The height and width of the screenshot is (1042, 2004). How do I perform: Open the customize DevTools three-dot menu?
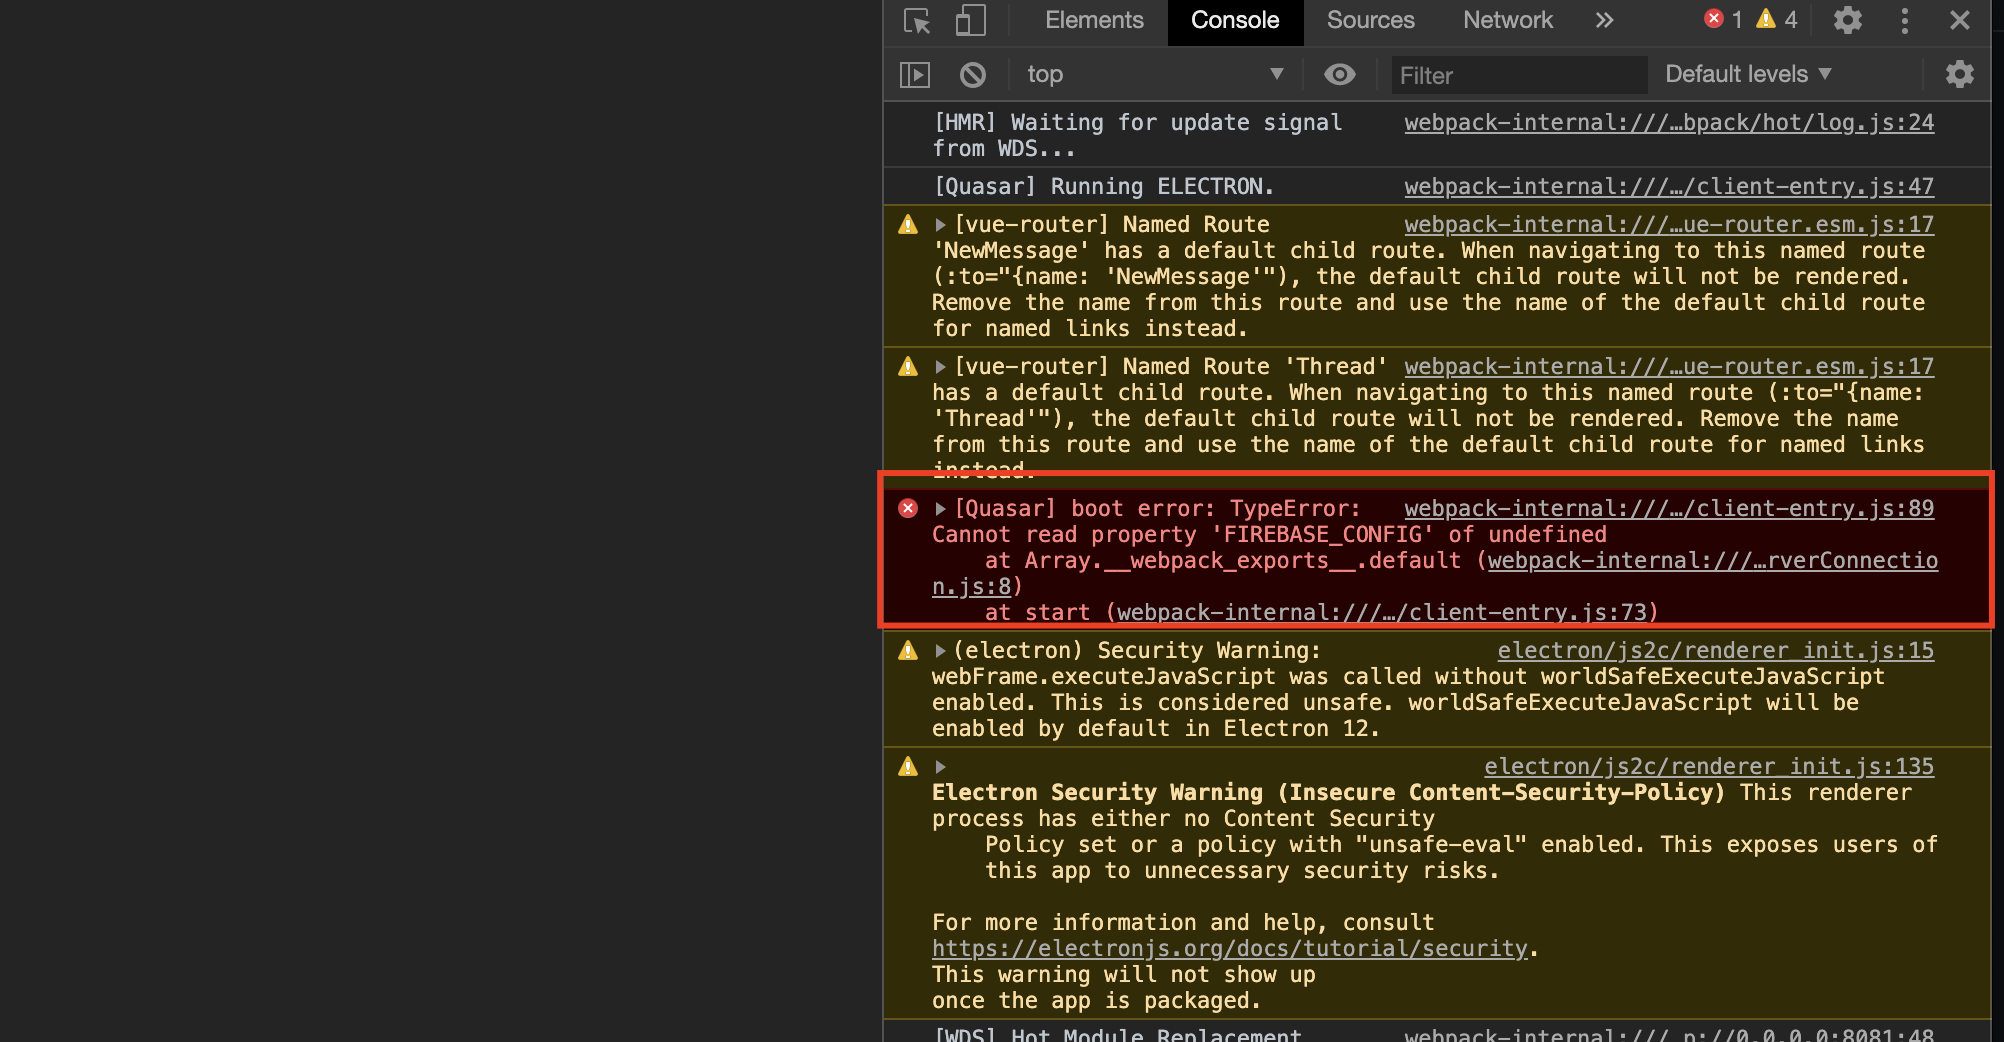[1904, 20]
